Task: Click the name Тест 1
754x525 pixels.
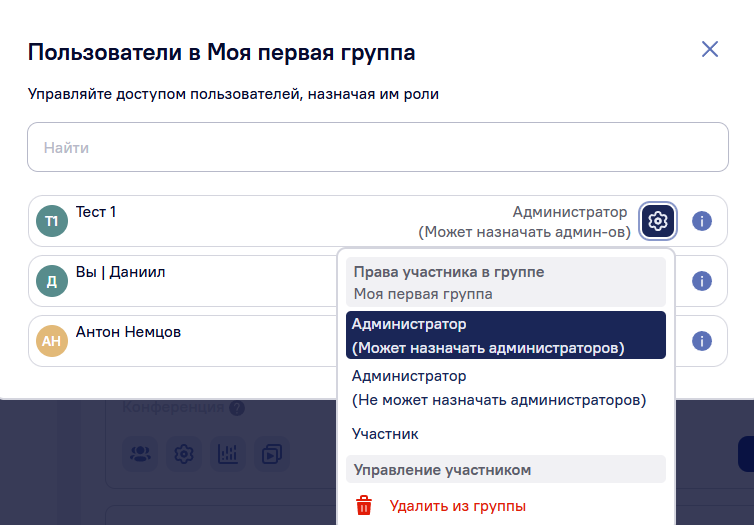Action: [96, 212]
